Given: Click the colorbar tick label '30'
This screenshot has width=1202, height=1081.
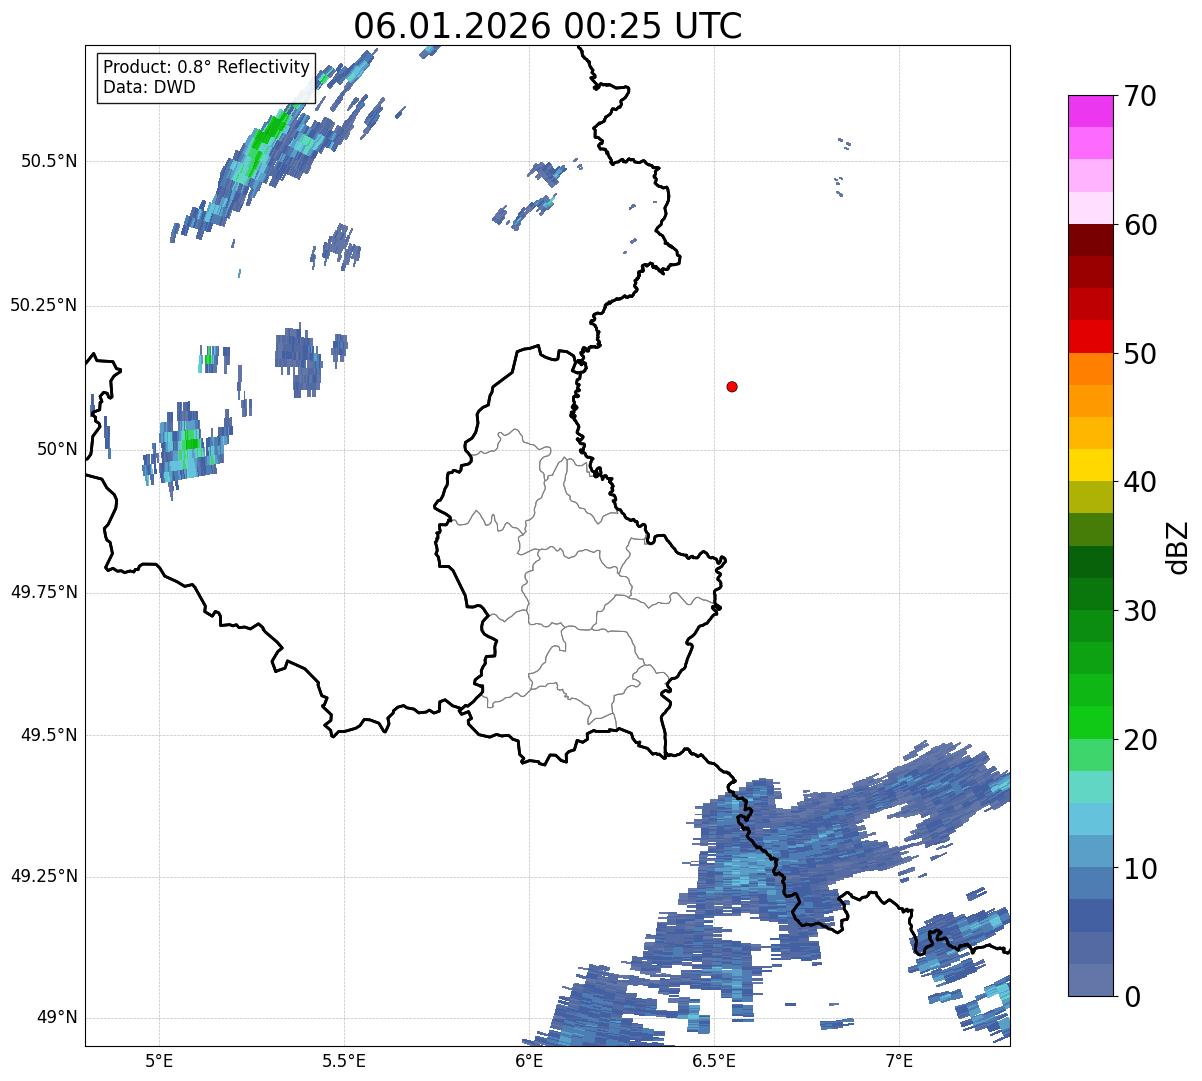Looking at the screenshot, I should 1141,611.
